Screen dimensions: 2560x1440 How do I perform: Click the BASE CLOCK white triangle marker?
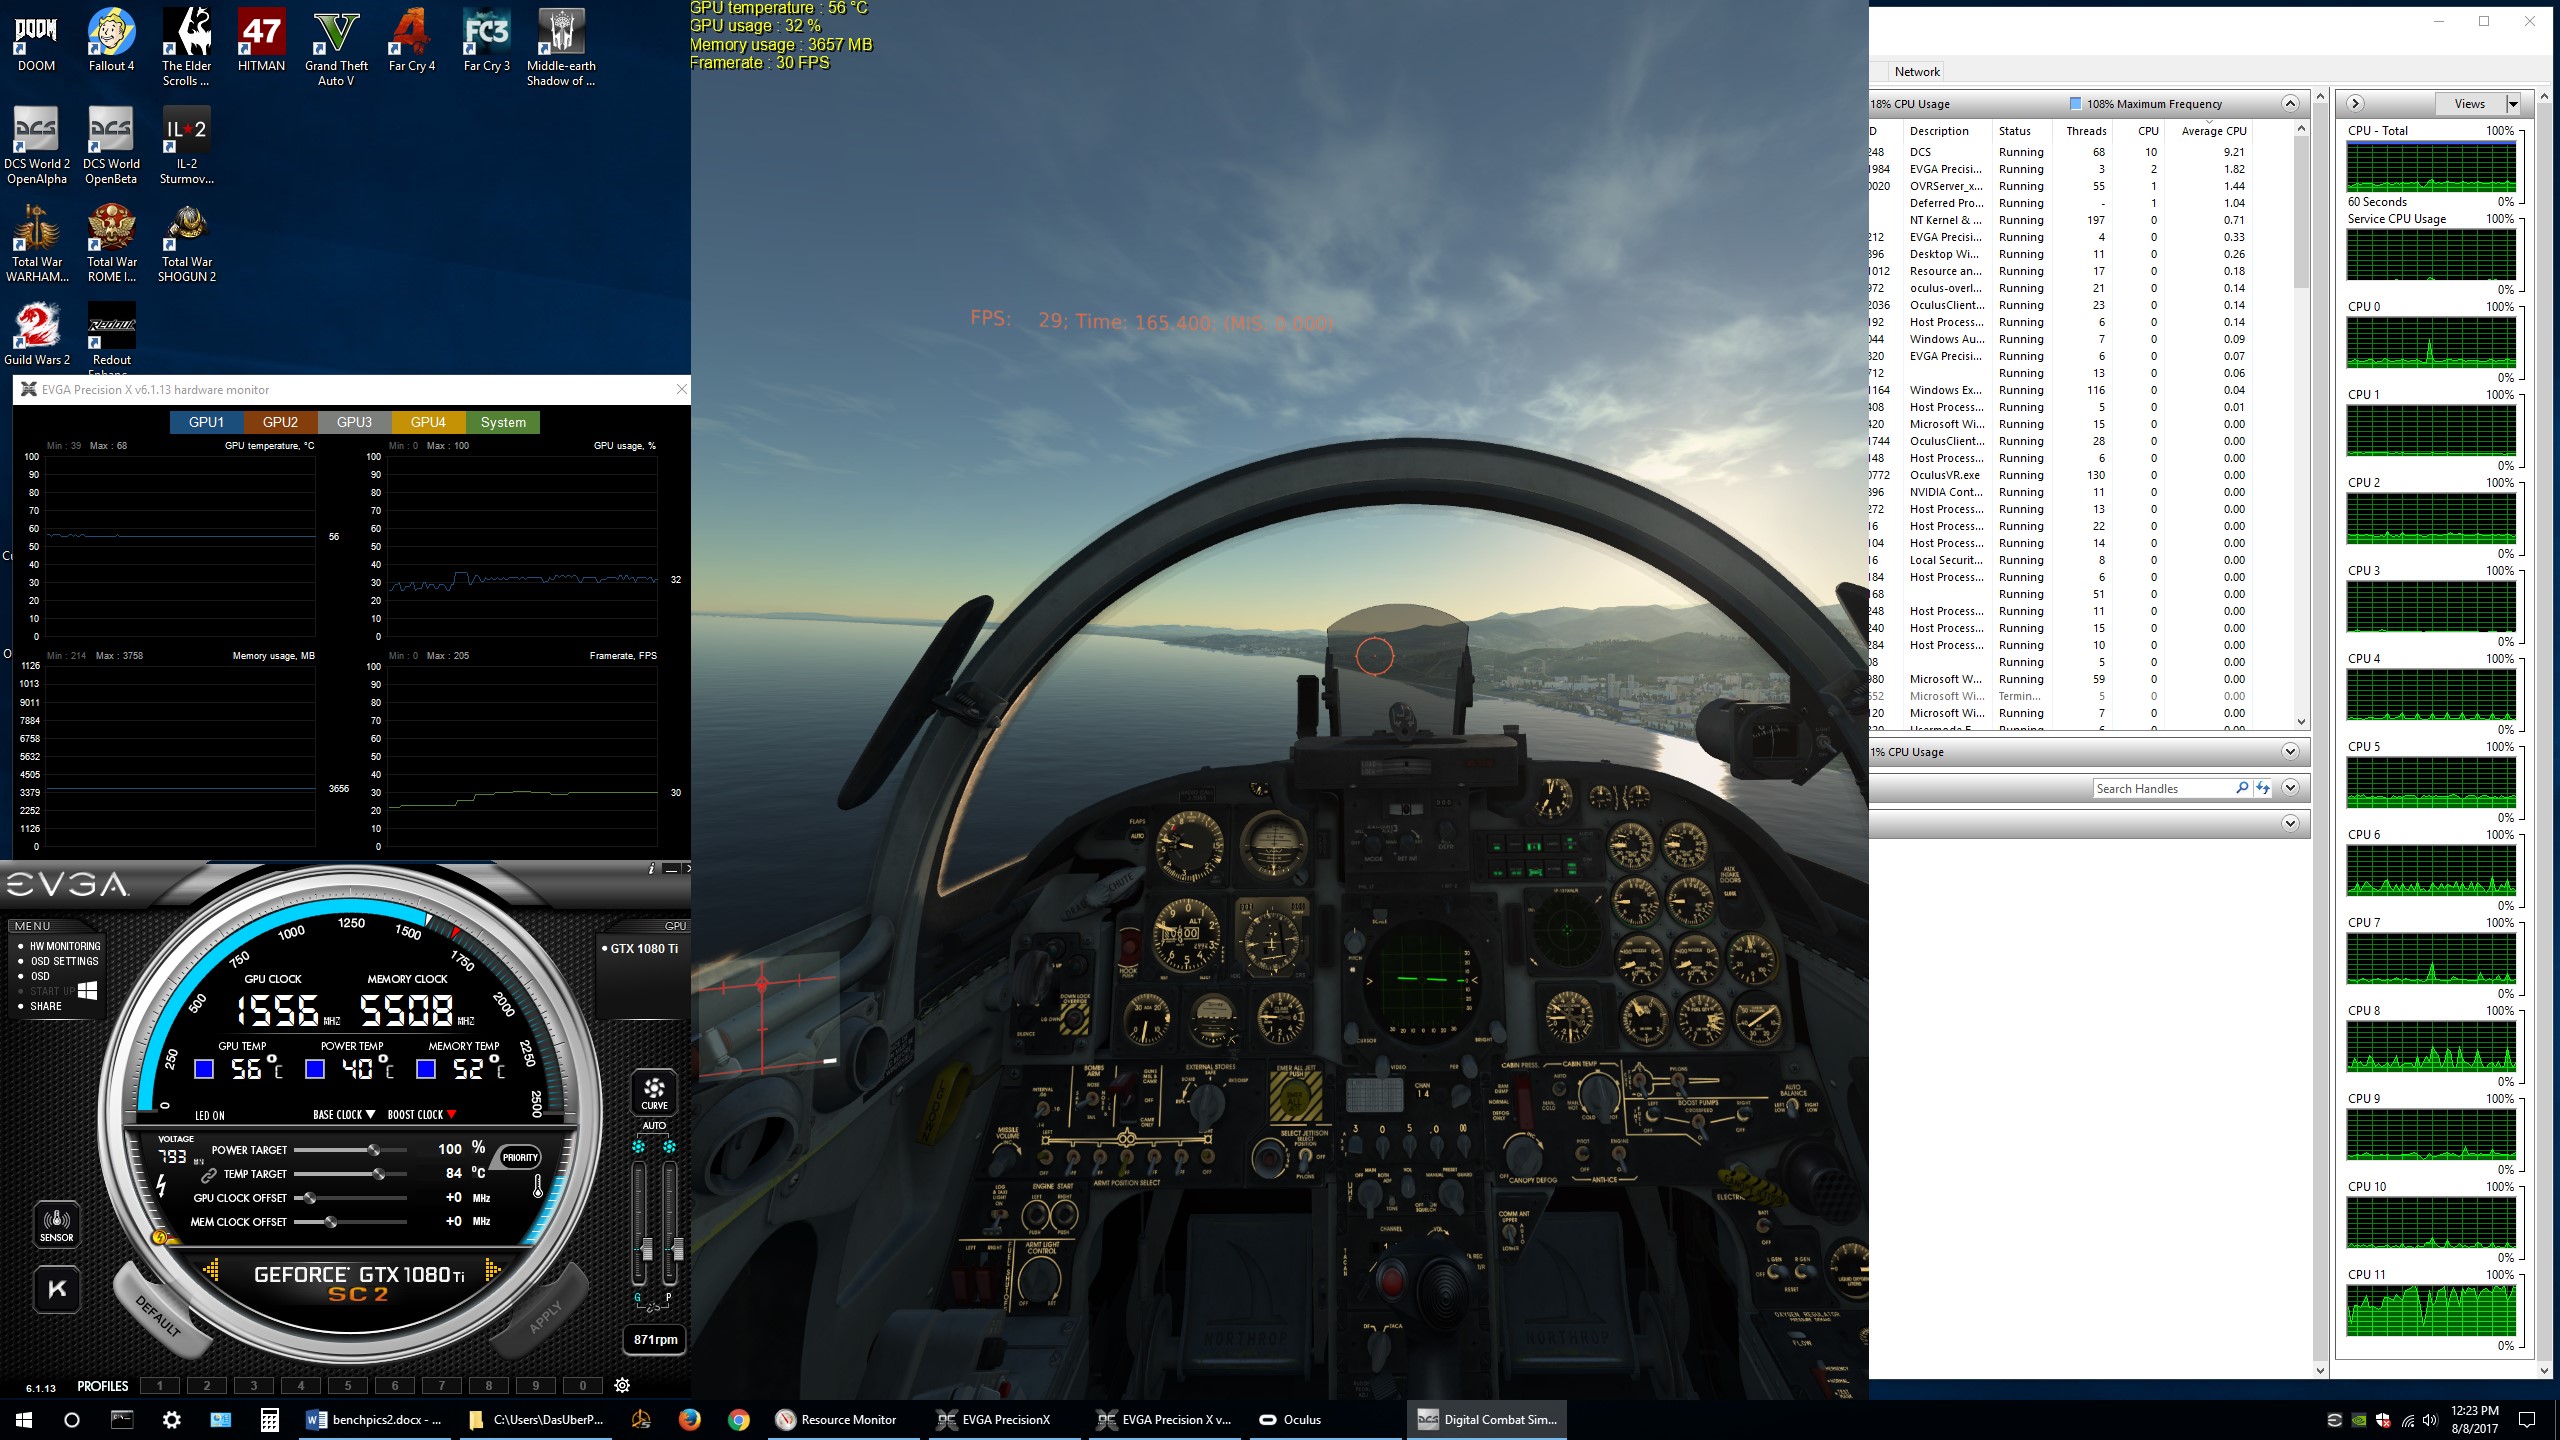(x=371, y=1114)
